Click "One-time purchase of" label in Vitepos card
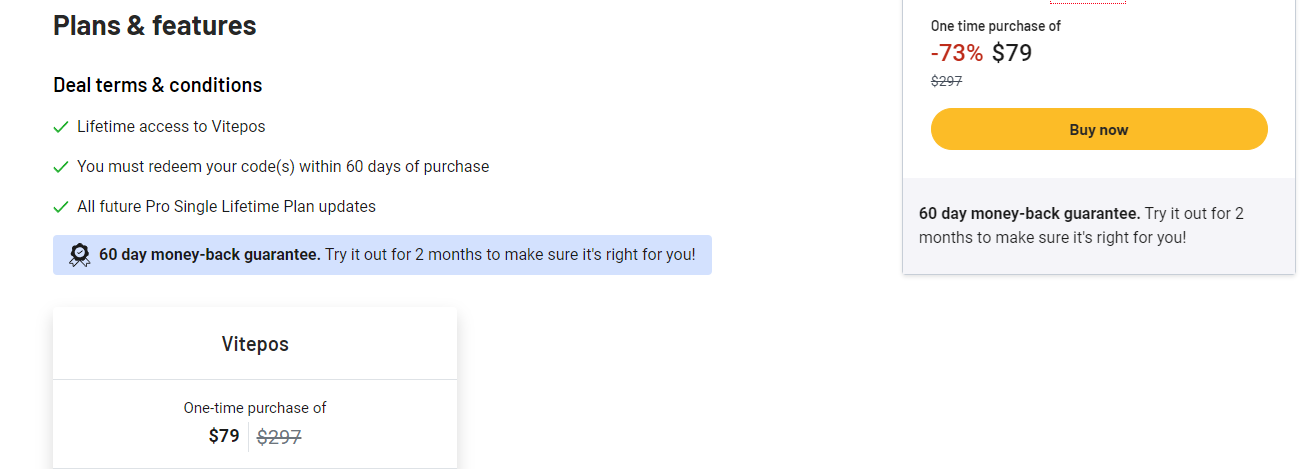Image resolution: width=1308 pixels, height=469 pixels. click(255, 408)
